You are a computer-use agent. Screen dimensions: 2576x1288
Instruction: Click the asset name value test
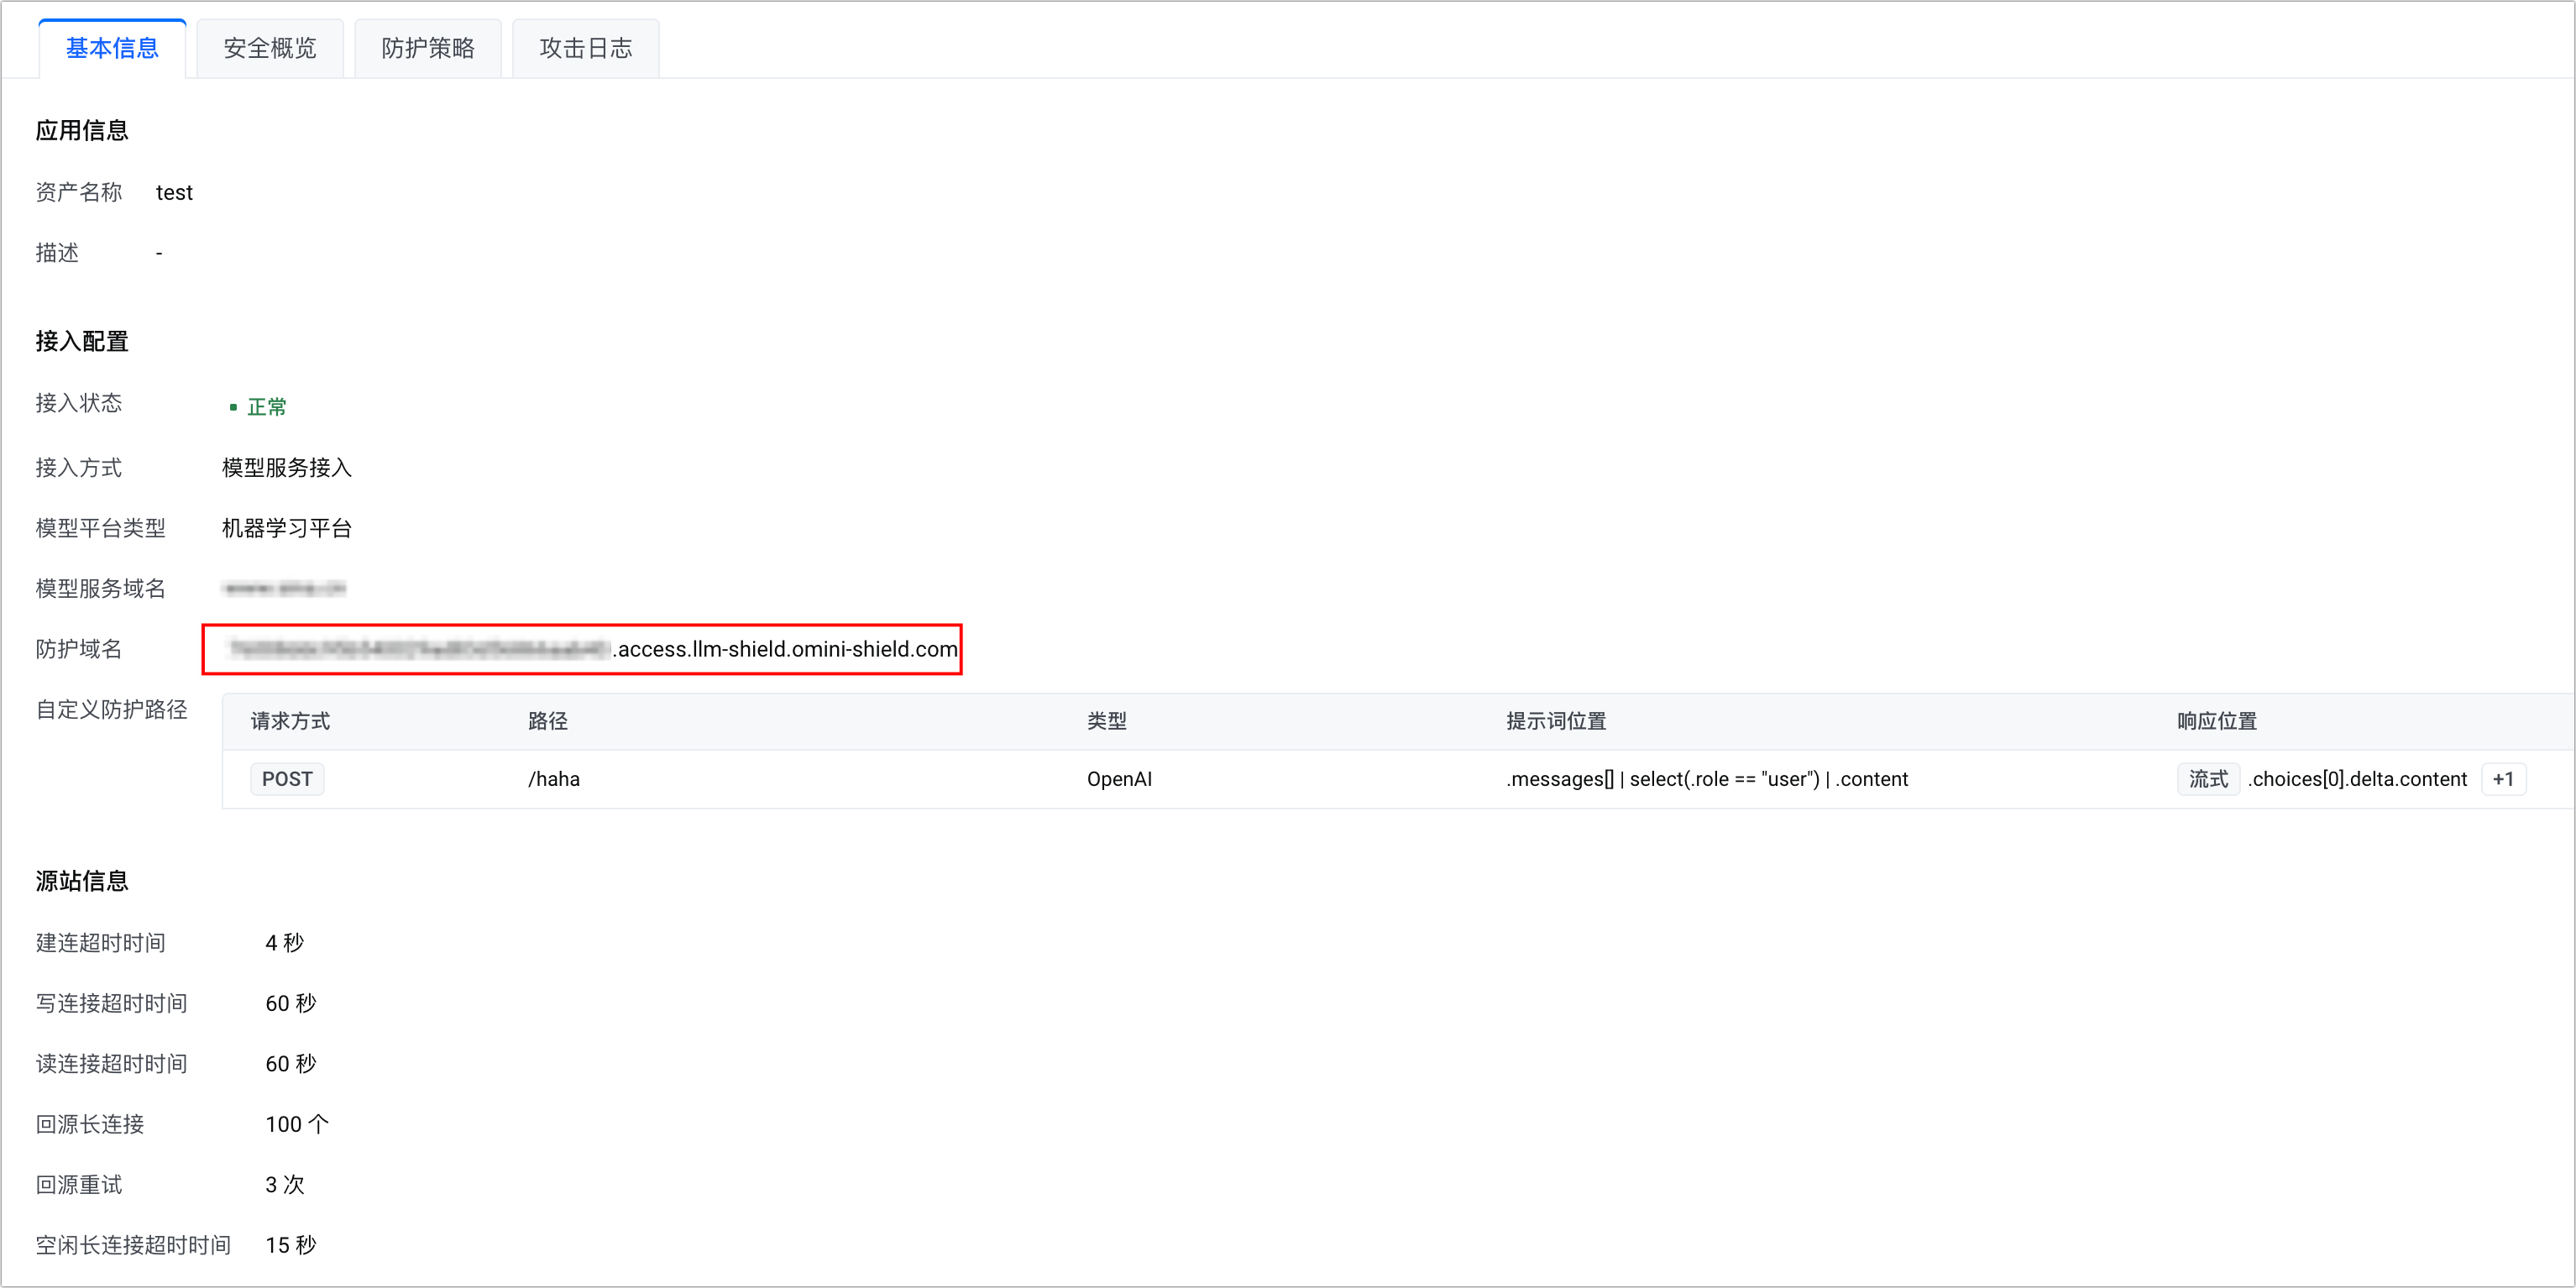coord(174,192)
